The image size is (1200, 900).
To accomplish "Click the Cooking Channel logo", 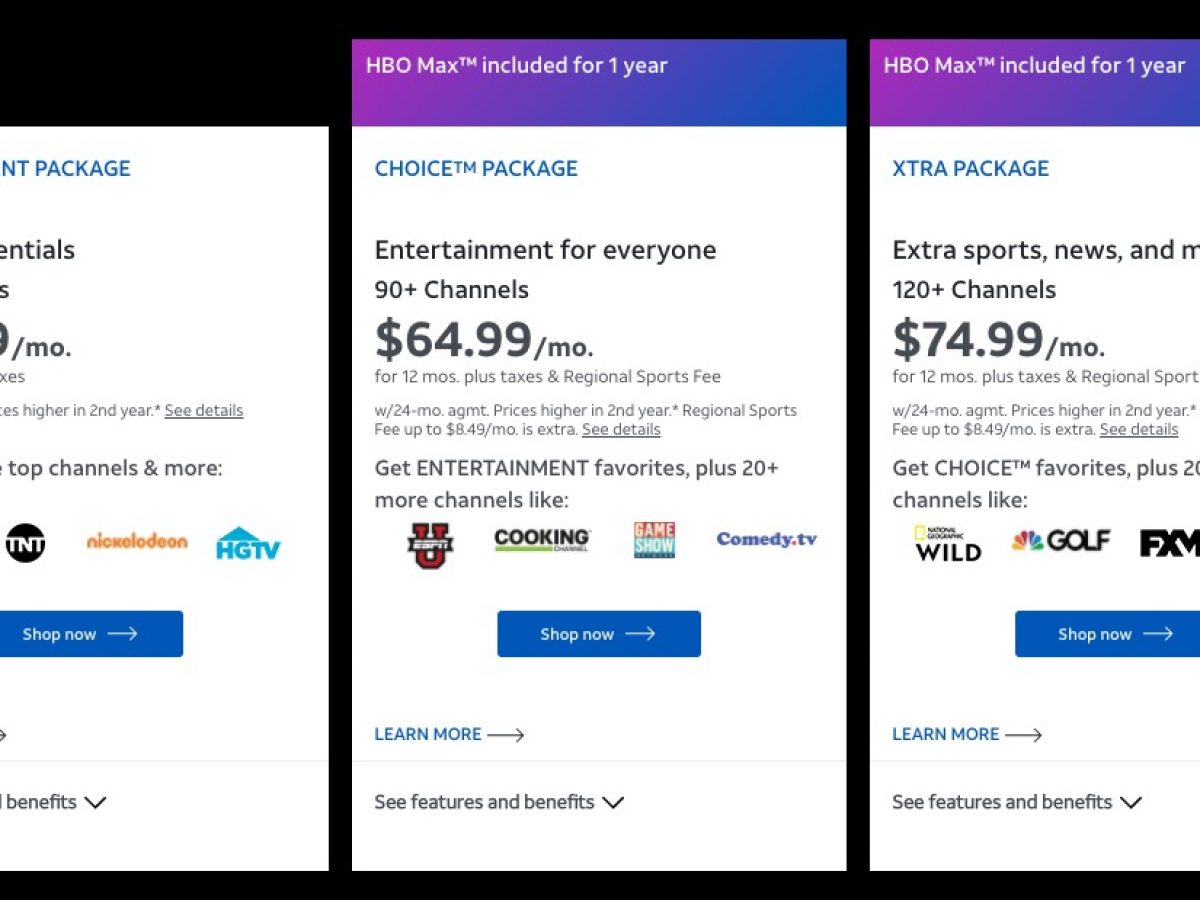I will (x=542, y=540).
